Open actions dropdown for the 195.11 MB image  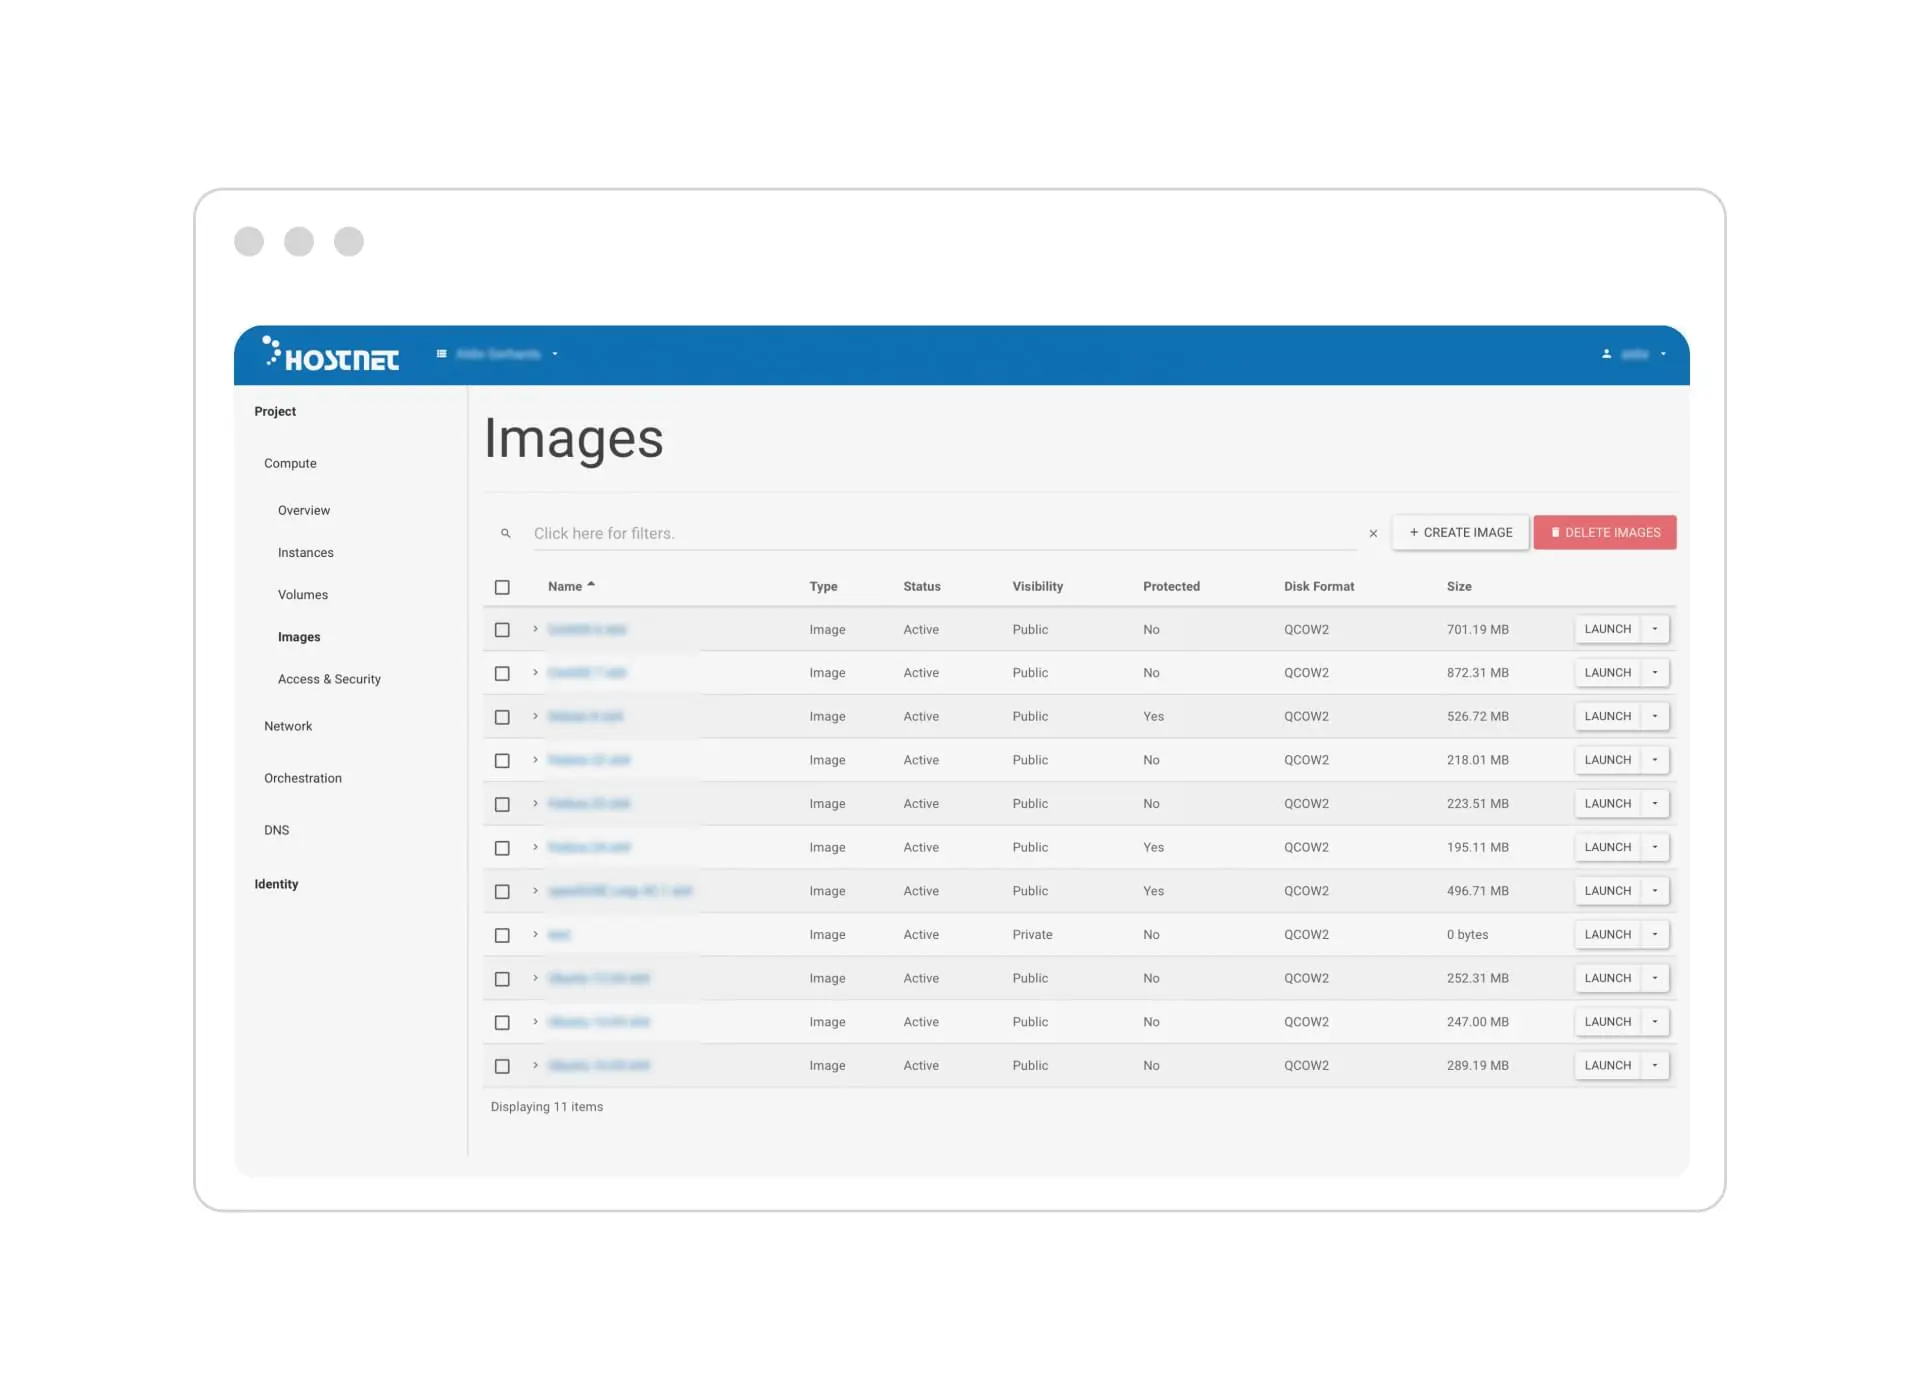tap(1655, 847)
